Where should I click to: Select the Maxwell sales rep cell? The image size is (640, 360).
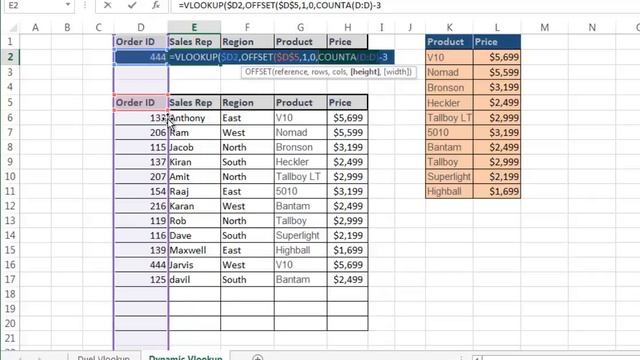coord(194,250)
